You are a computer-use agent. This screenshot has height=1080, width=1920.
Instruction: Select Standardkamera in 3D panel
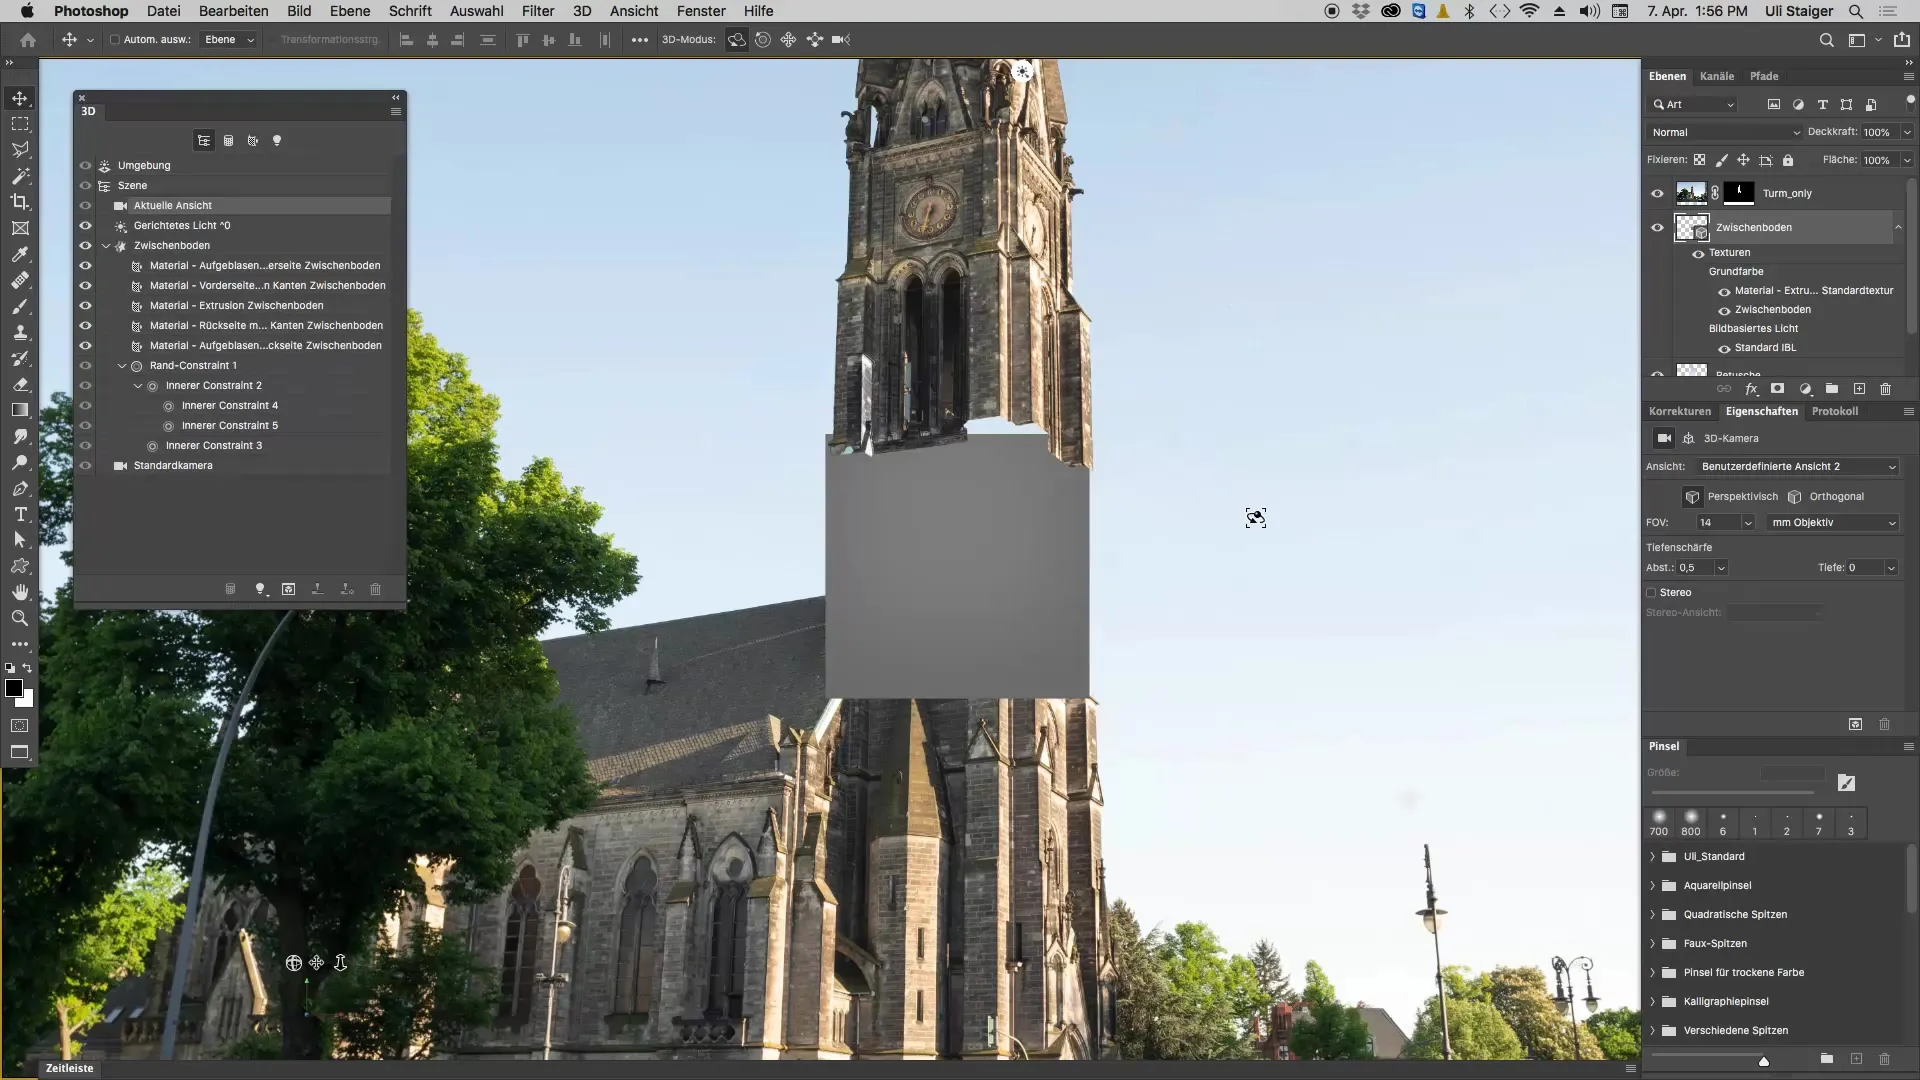click(173, 466)
